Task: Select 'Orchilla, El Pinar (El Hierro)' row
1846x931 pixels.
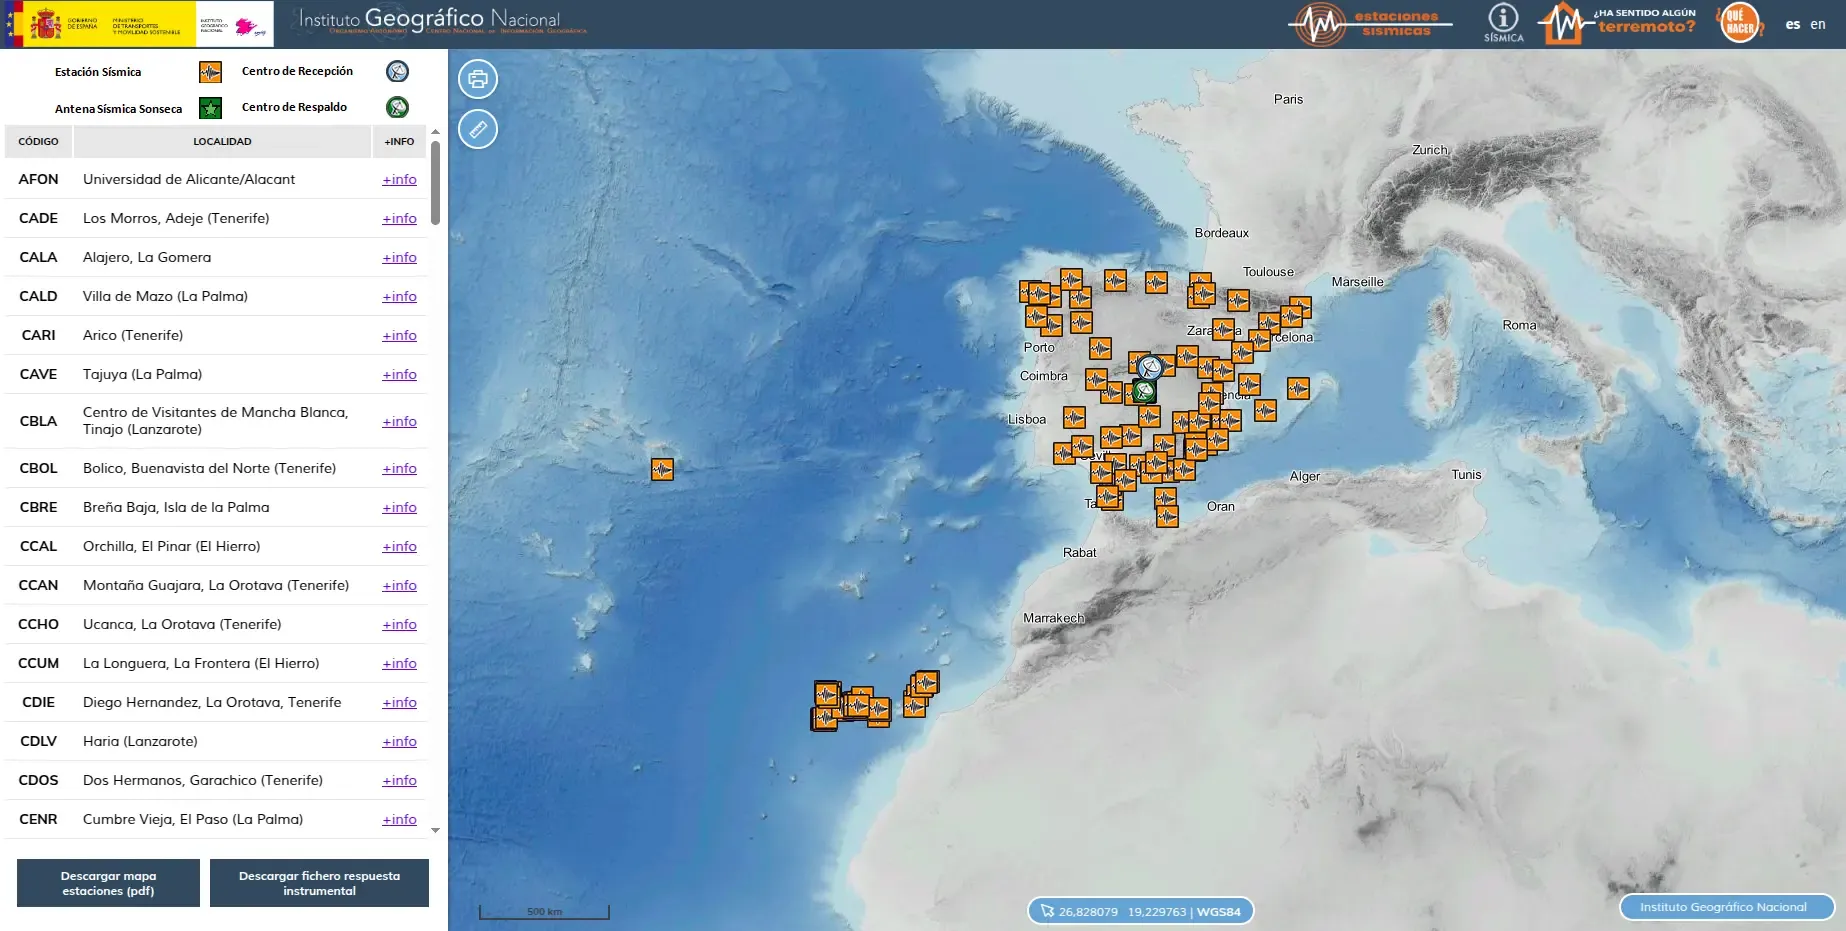Action: pos(216,546)
